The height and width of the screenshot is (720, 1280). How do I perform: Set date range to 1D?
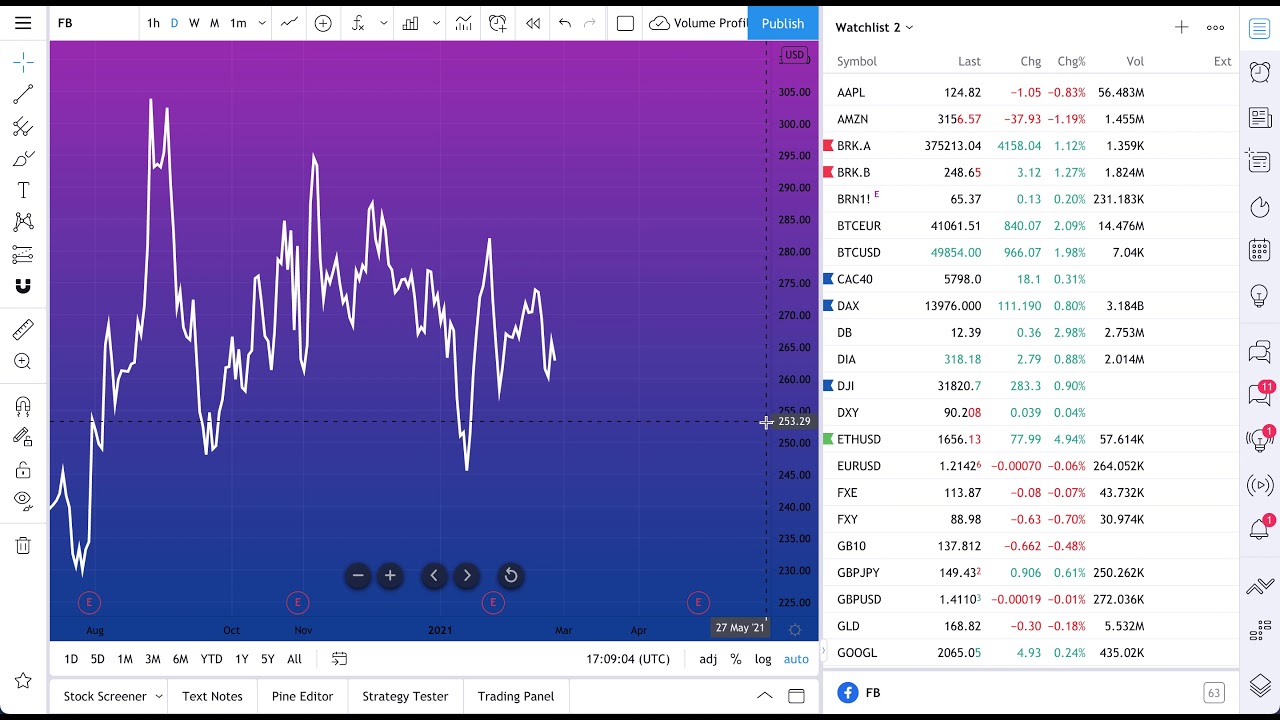tap(71, 659)
